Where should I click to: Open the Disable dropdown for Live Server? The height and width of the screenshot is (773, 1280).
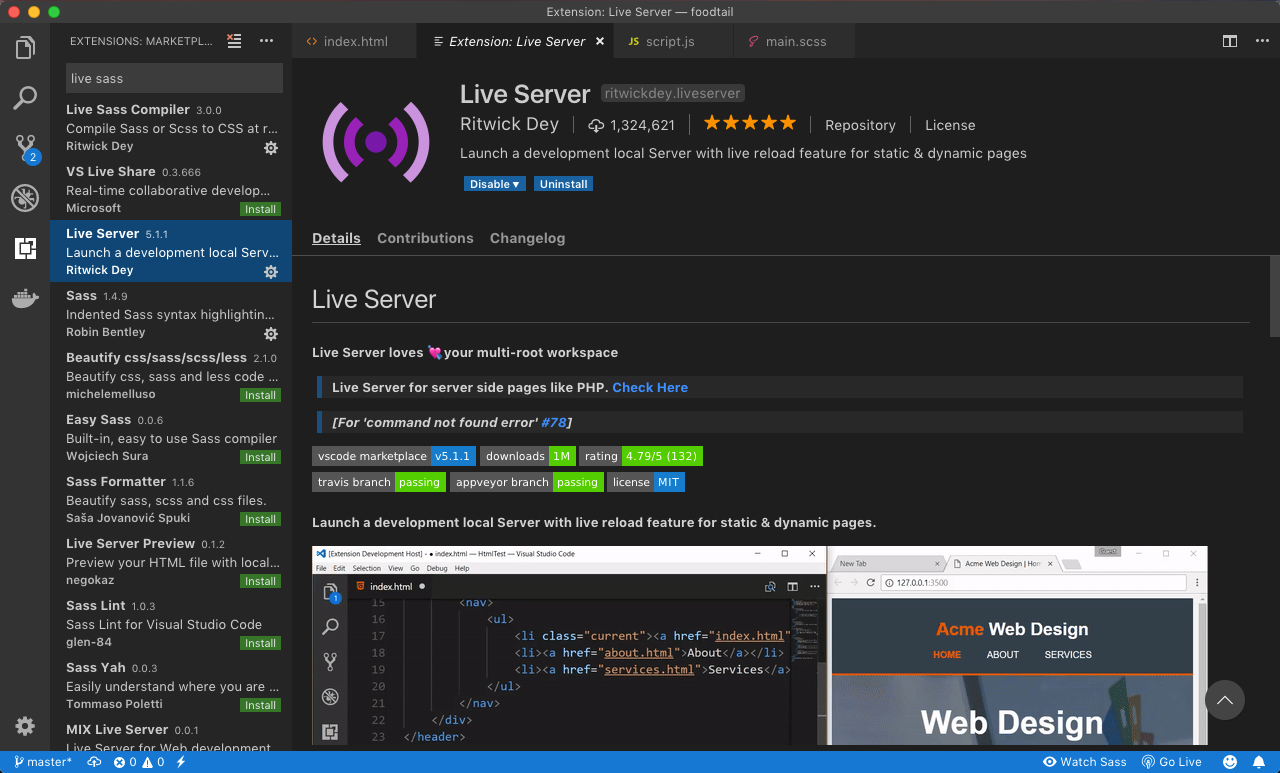pyautogui.click(x=495, y=184)
